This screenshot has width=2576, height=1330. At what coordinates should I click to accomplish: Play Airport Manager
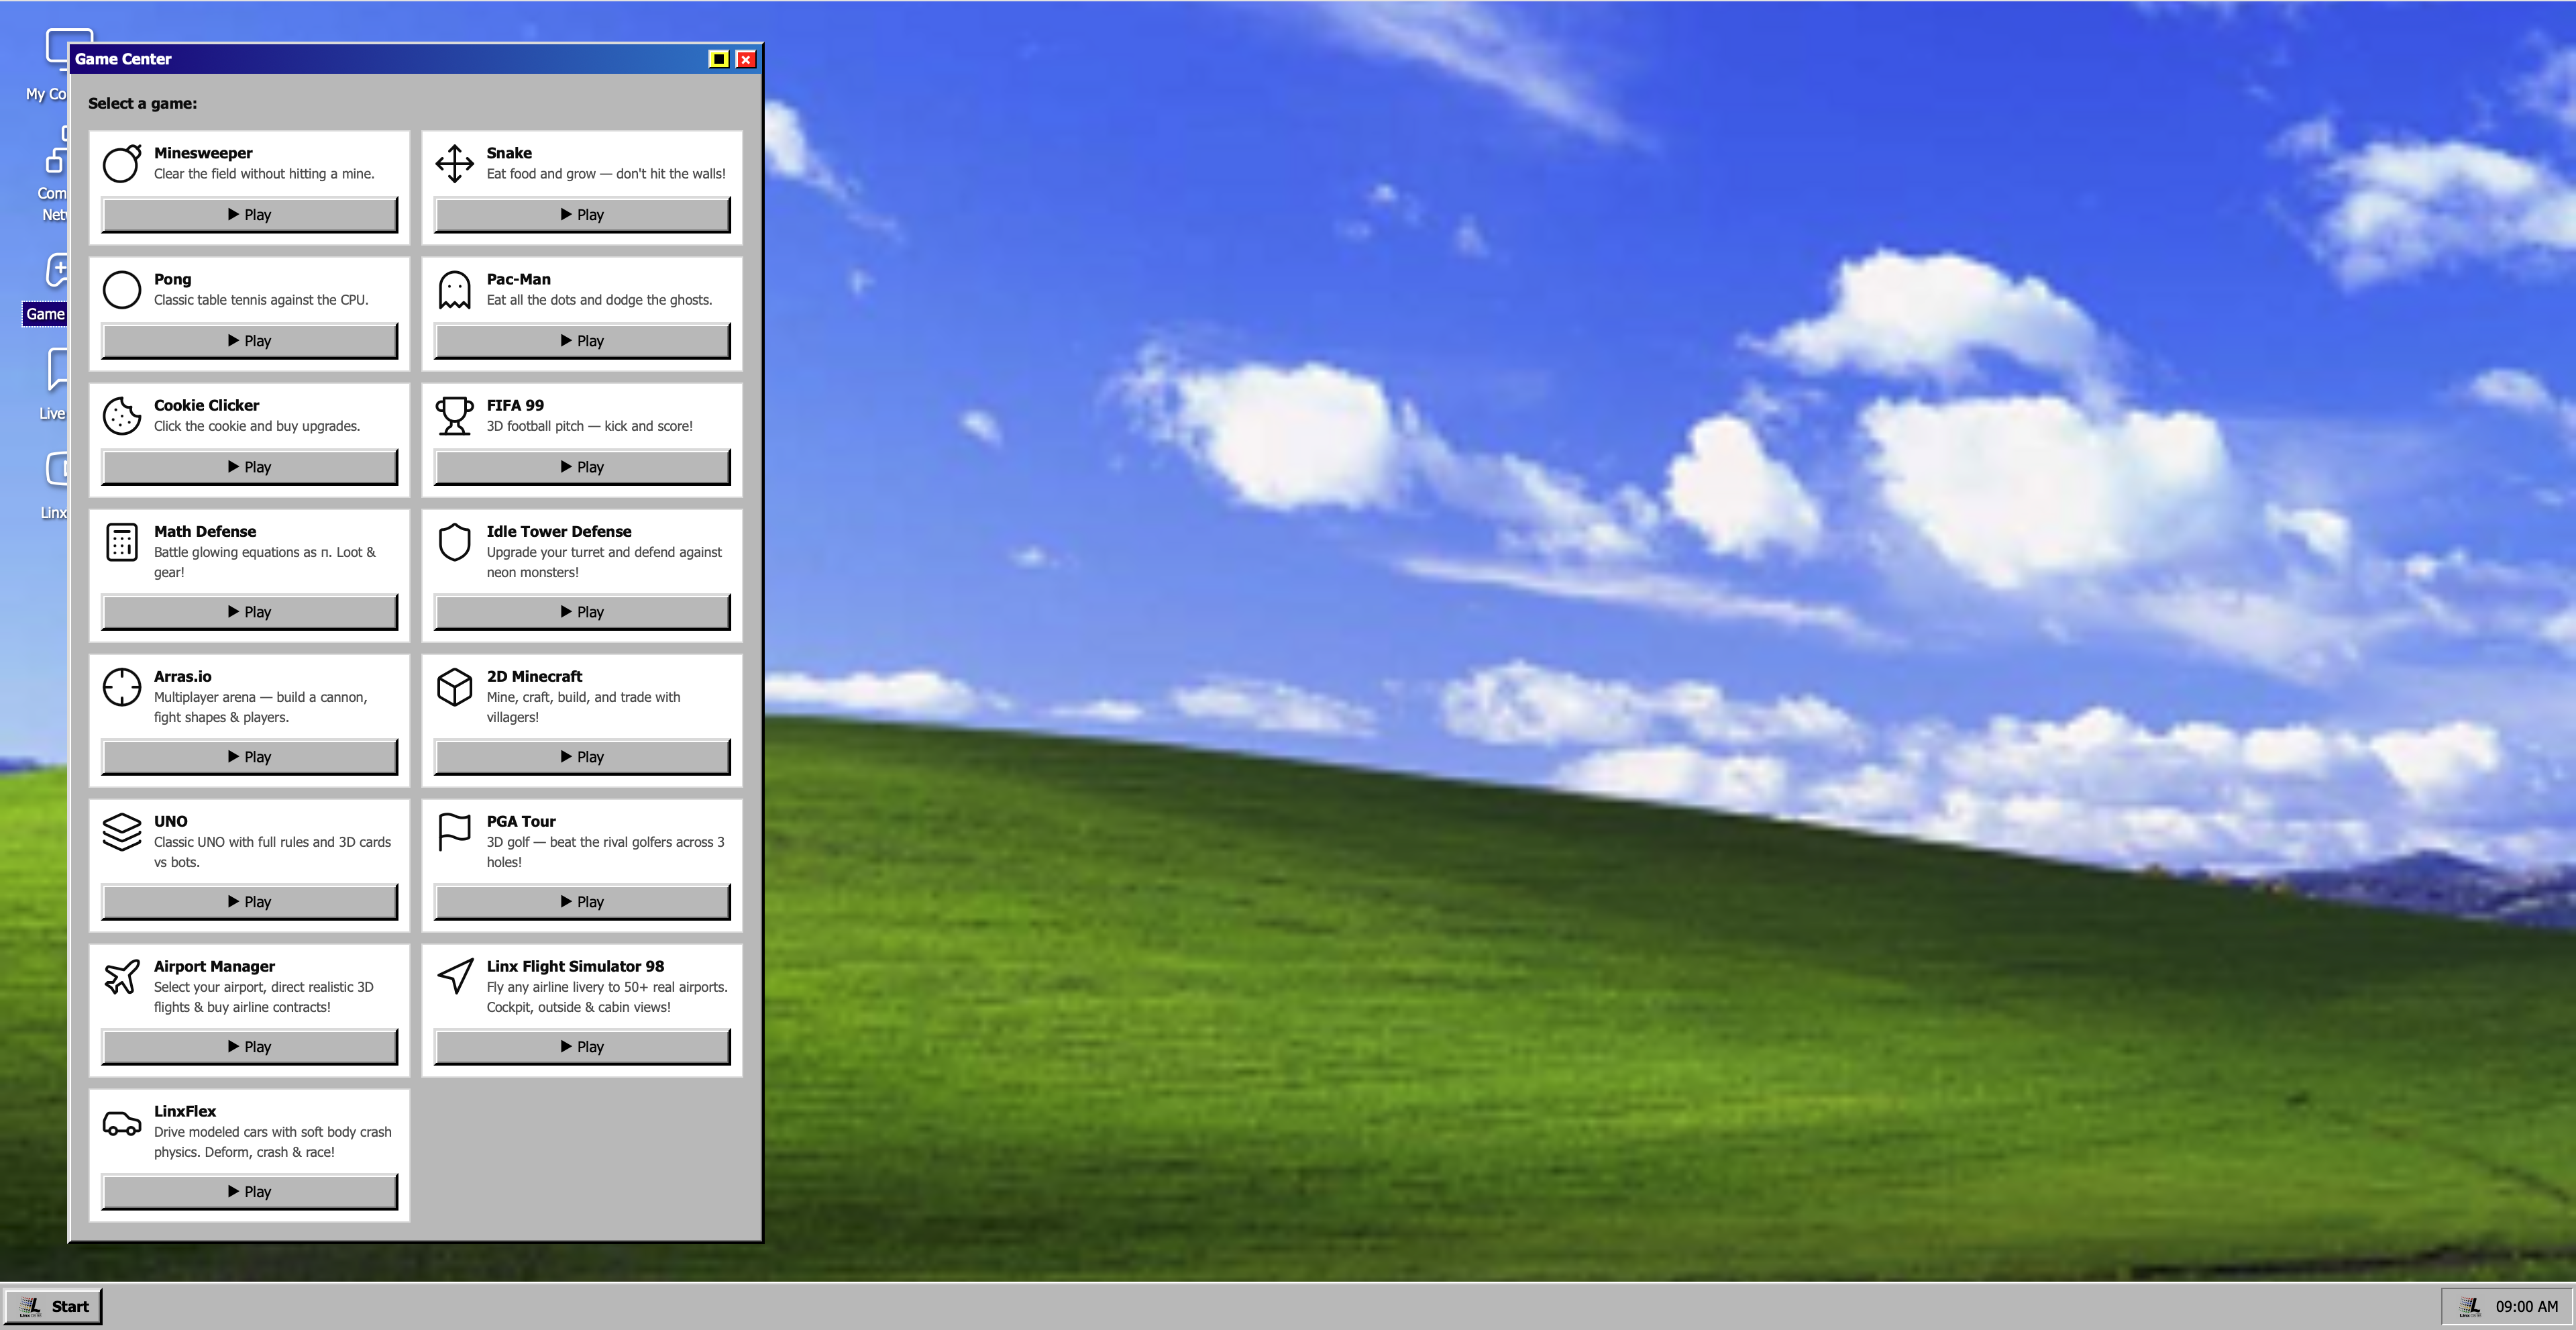[250, 1047]
